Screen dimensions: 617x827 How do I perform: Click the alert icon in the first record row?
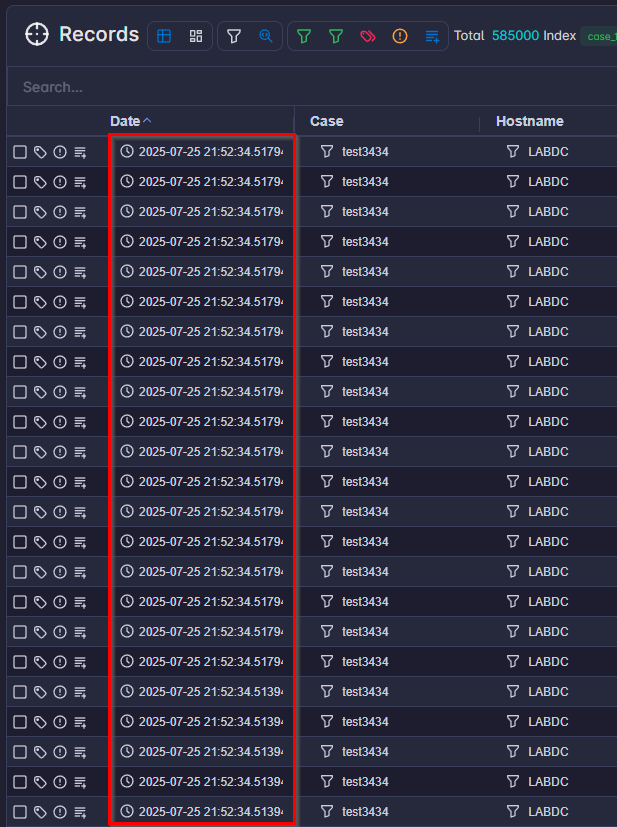coord(60,152)
